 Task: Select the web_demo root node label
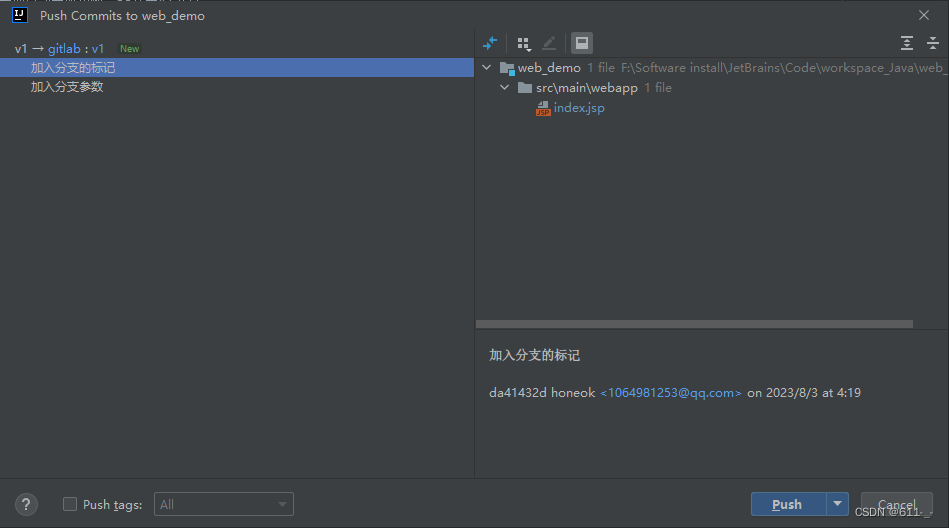pos(549,68)
